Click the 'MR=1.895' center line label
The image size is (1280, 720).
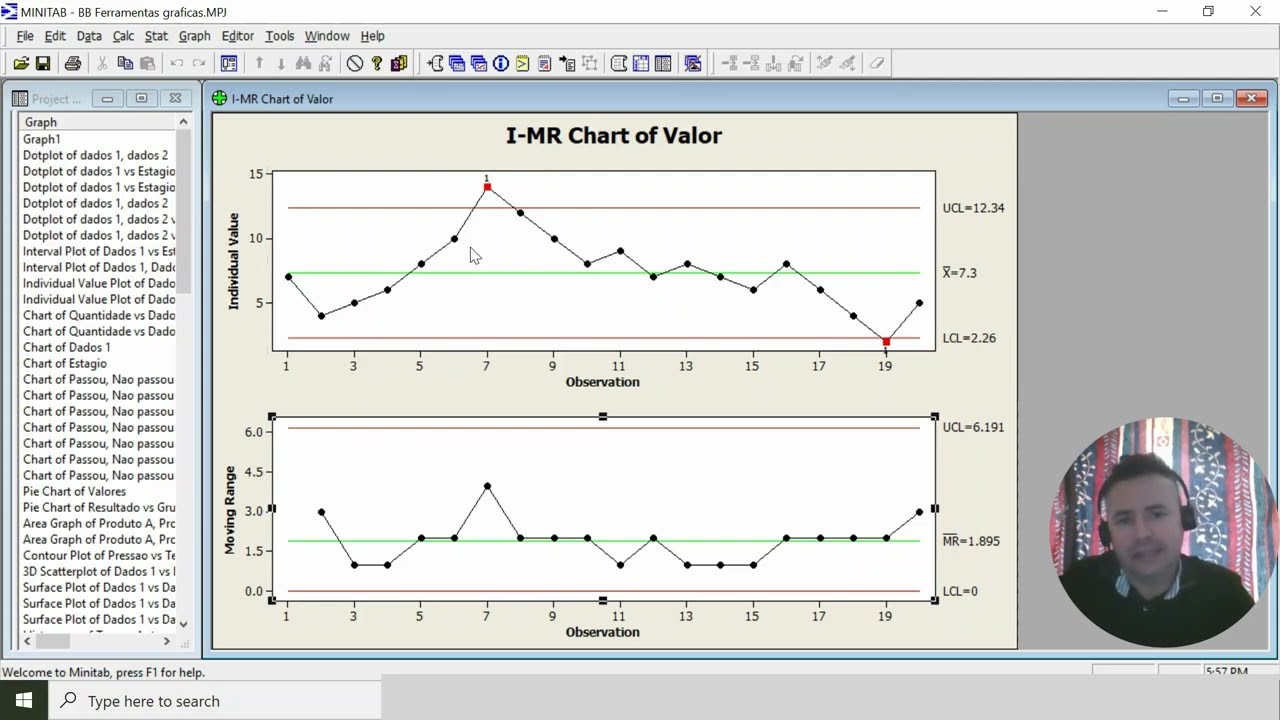point(971,540)
